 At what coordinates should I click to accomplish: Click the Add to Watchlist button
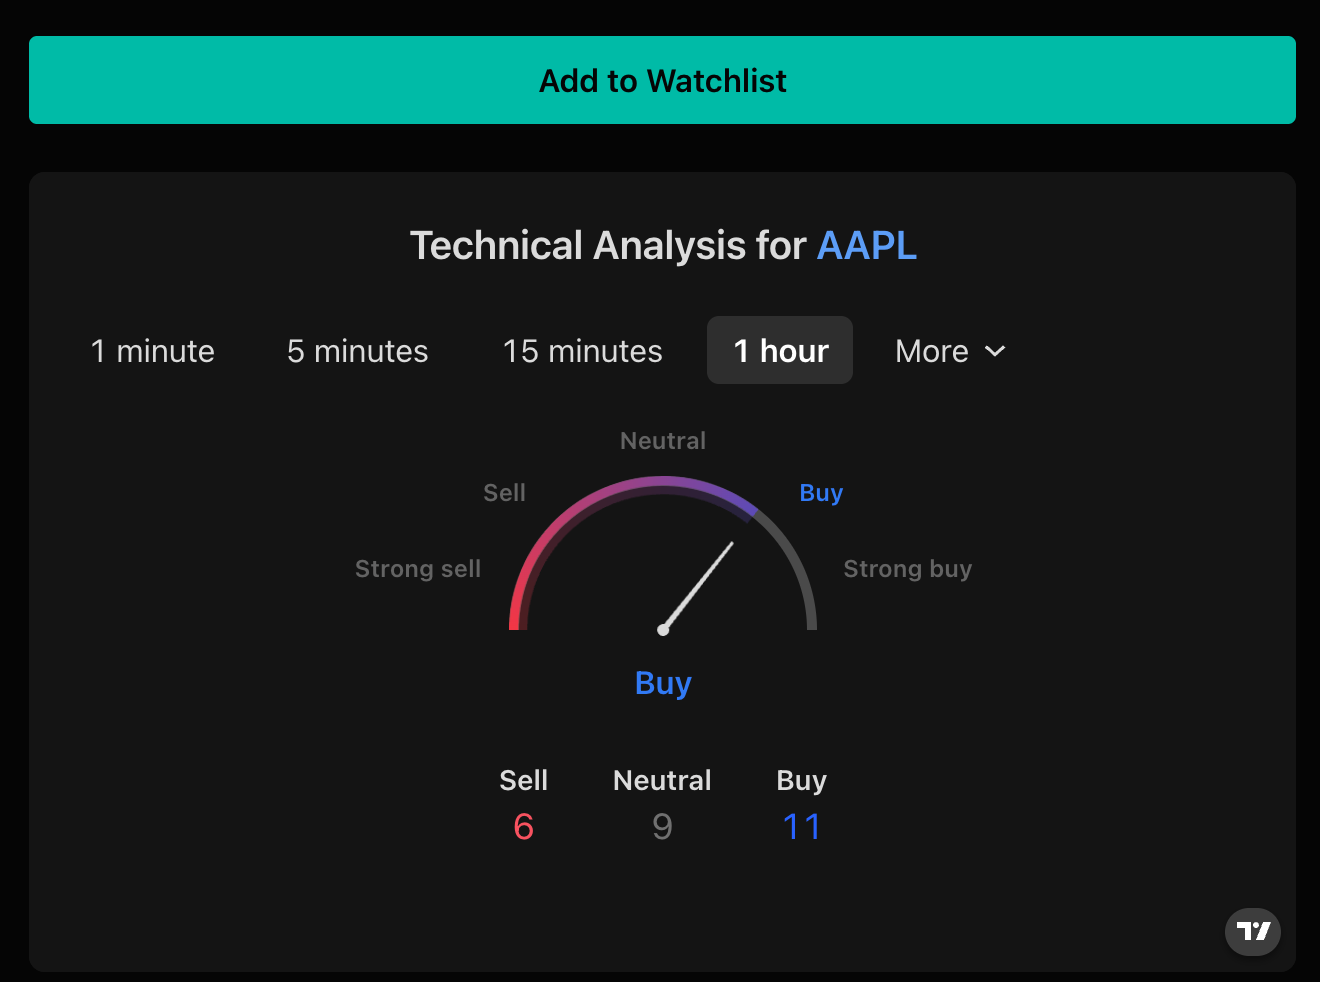662,80
